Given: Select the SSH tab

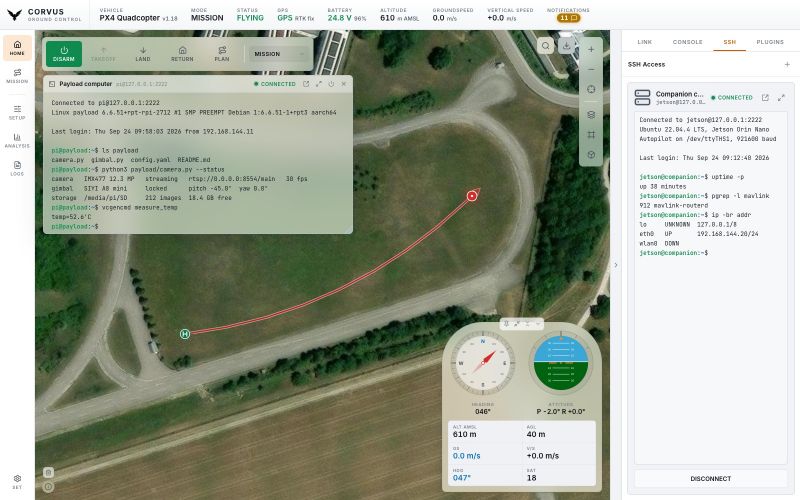Looking at the screenshot, I should tap(730, 42).
